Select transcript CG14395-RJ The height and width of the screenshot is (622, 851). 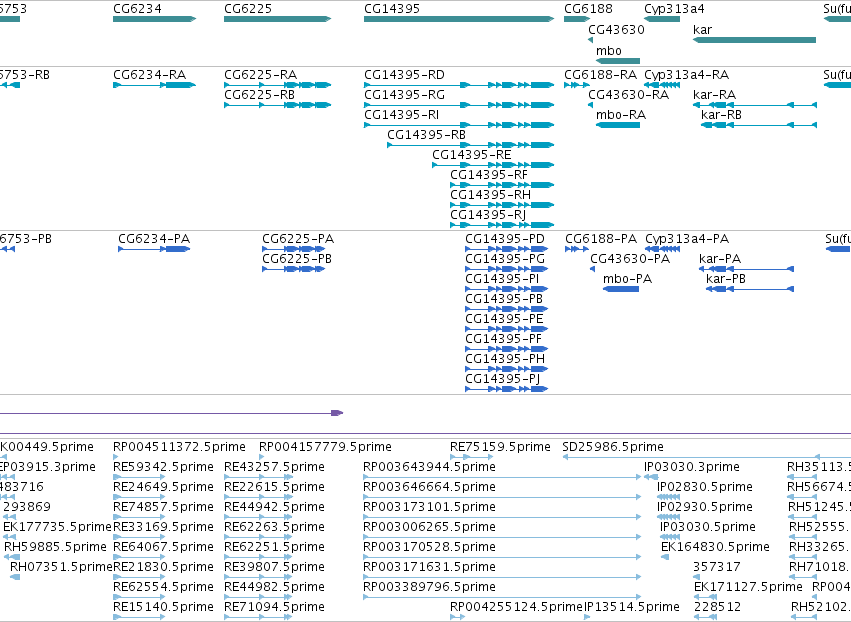pyautogui.click(x=488, y=215)
